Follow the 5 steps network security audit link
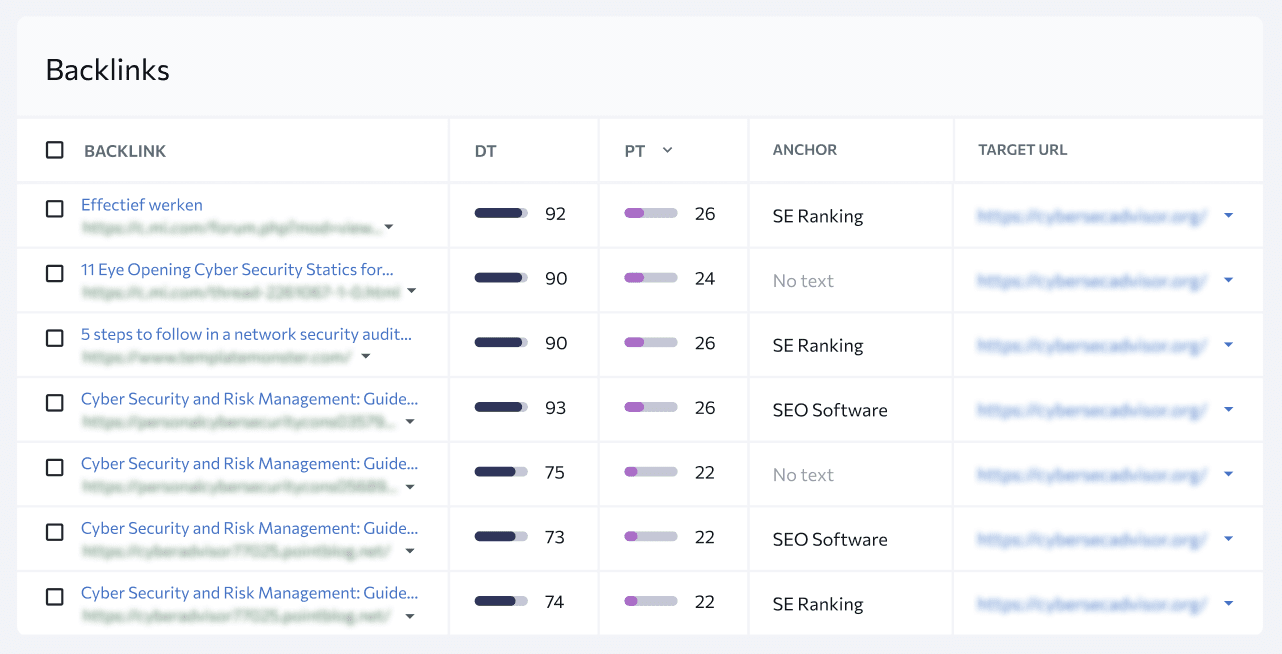1282x654 pixels. tap(246, 334)
